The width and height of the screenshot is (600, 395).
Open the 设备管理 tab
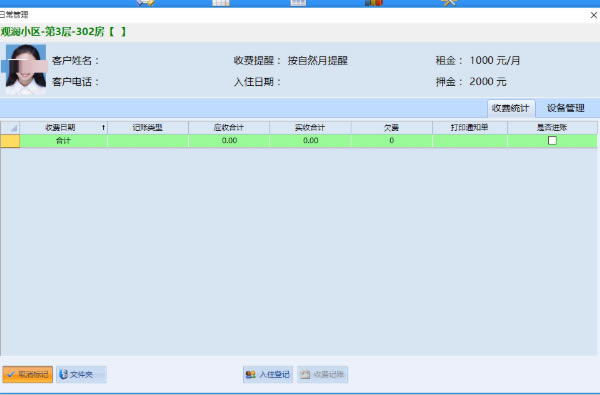[x=565, y=108]
